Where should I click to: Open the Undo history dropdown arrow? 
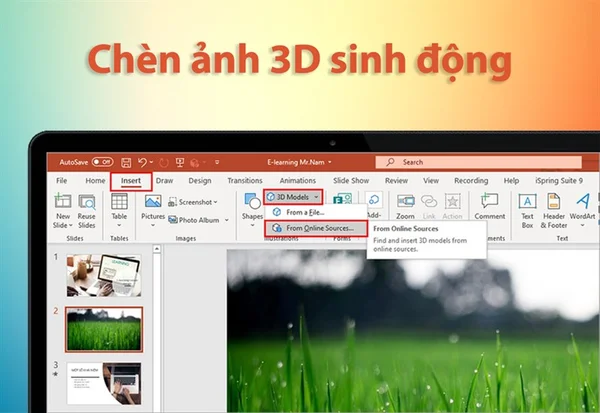pos(152,162)
